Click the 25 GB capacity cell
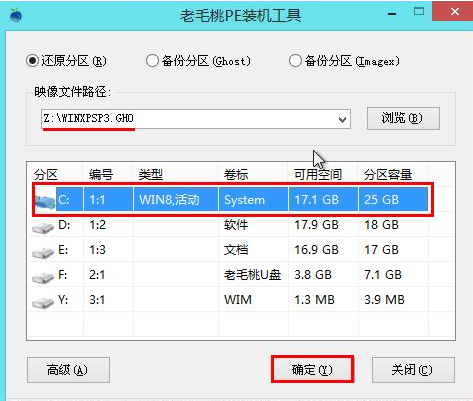 click(x=382, y=200)
